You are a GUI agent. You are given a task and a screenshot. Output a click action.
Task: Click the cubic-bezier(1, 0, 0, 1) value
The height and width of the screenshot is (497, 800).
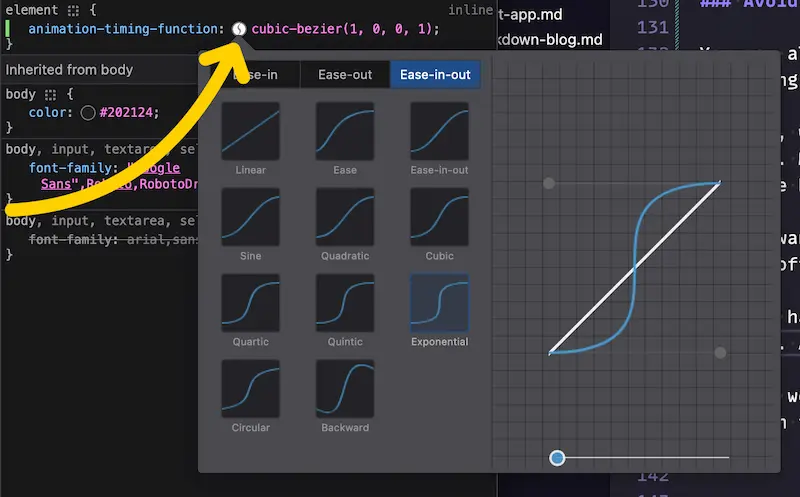coord(342,29)
